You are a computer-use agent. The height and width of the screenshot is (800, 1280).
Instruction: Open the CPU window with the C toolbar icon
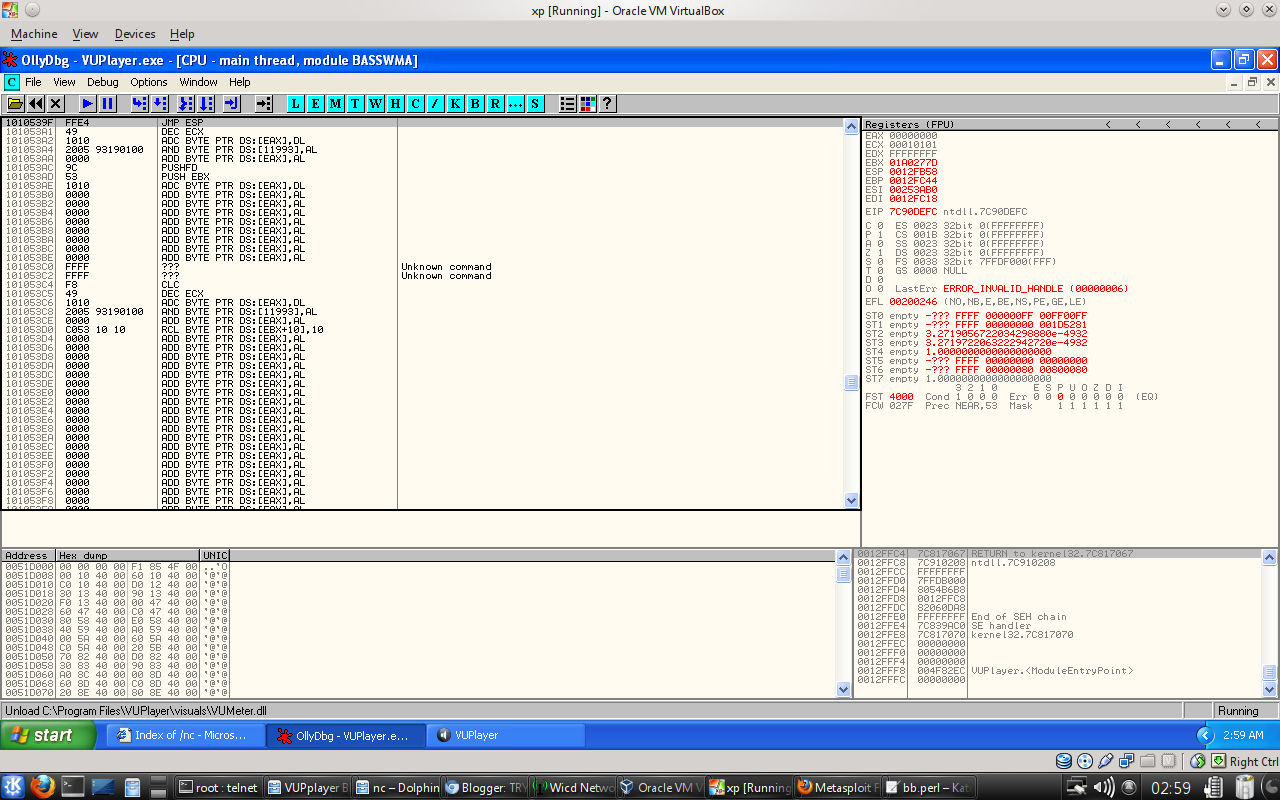tap(416, 103)
